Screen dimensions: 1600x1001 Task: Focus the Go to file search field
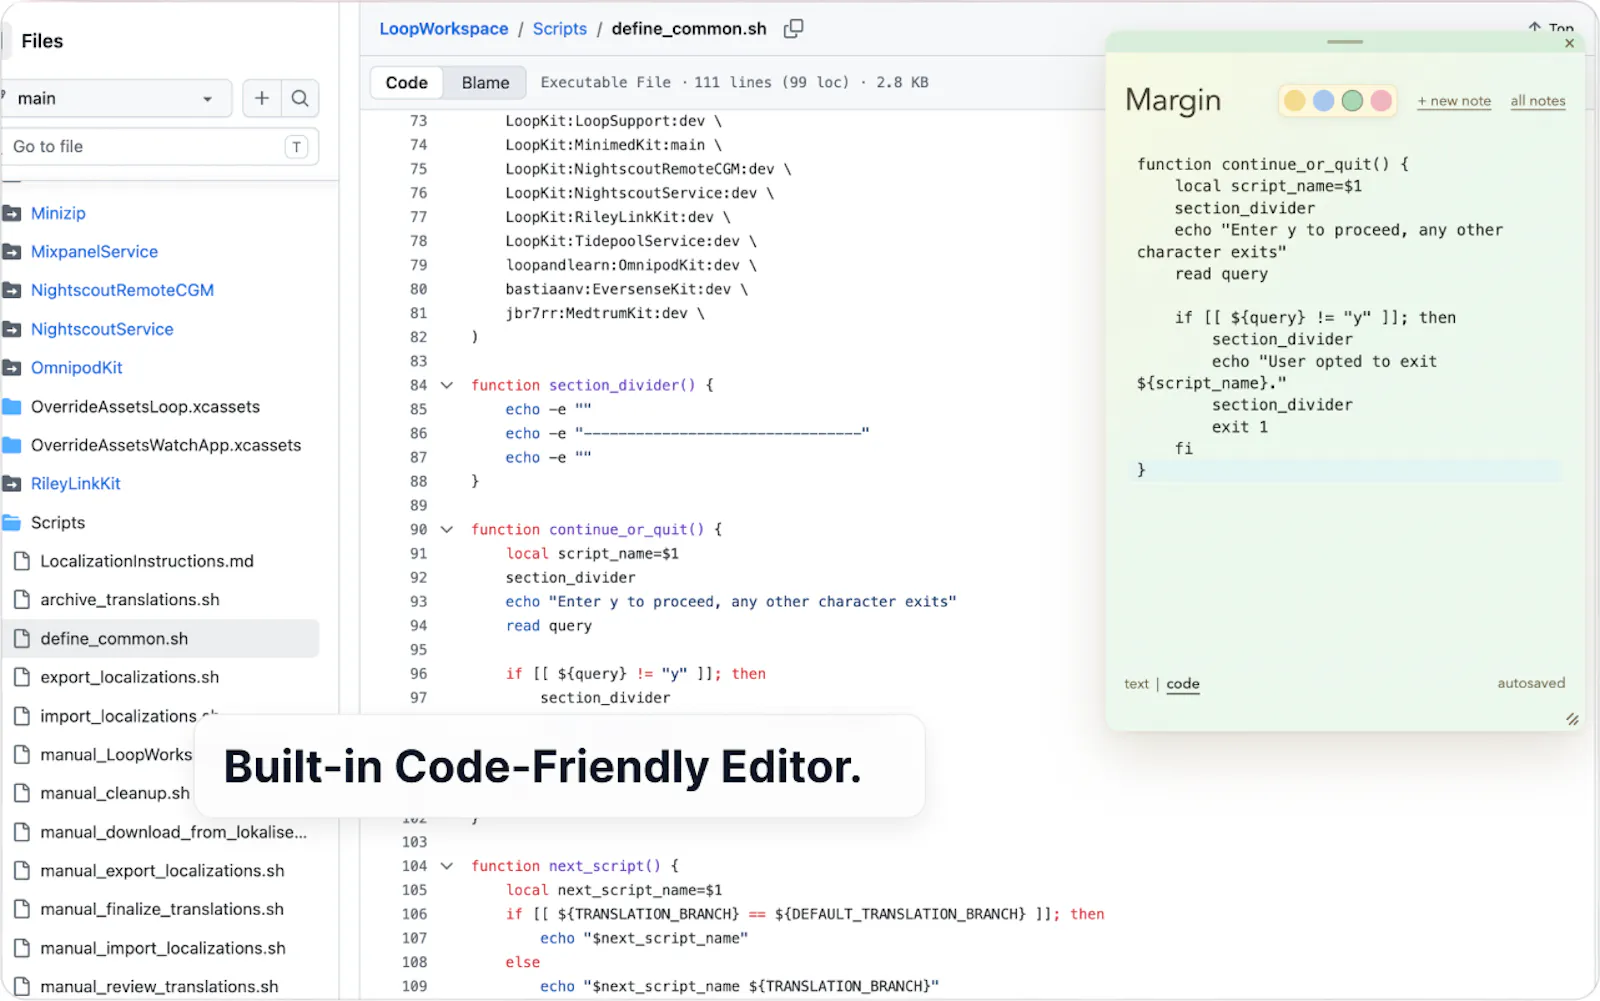pos(160,147)
